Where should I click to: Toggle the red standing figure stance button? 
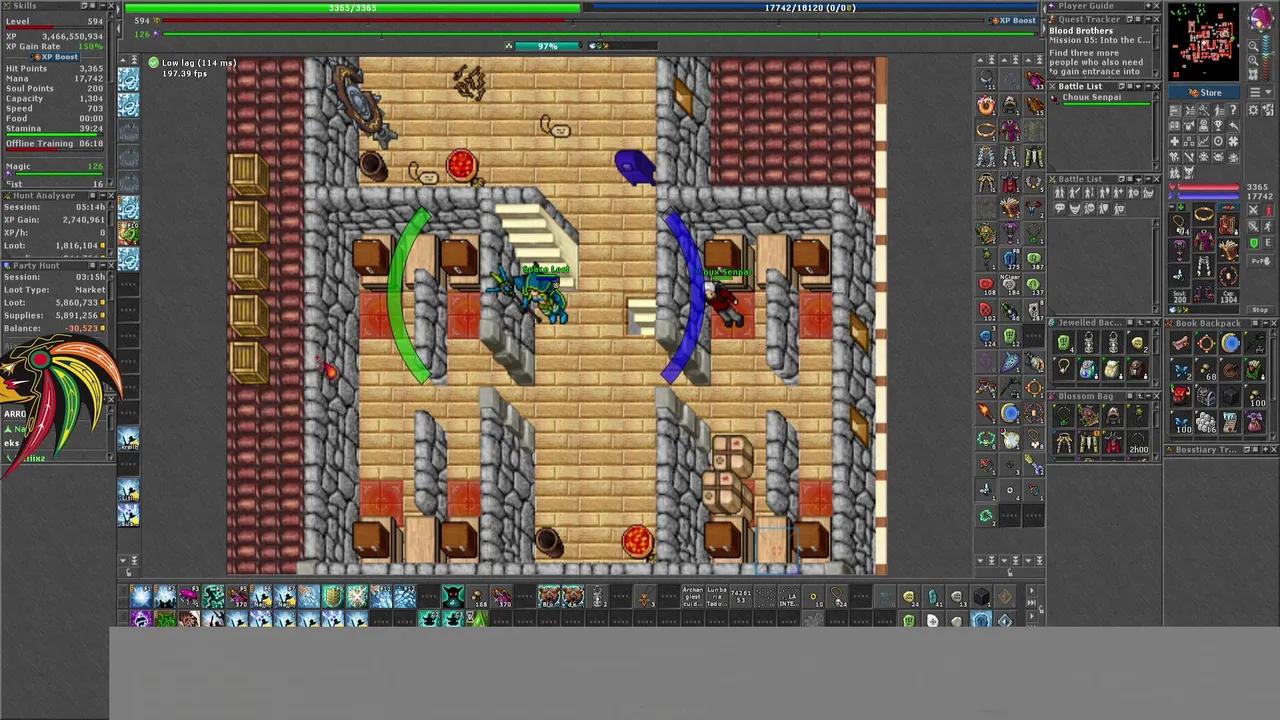click(1268, 209)
